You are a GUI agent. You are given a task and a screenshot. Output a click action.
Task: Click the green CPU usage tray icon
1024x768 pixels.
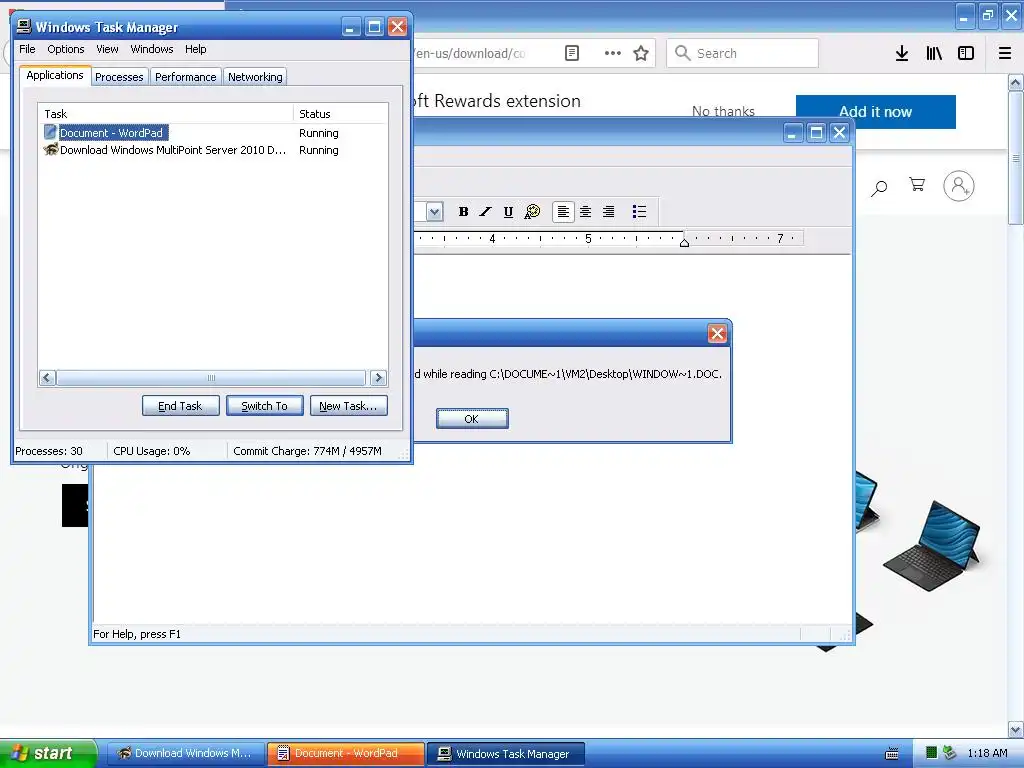point(932,753)
